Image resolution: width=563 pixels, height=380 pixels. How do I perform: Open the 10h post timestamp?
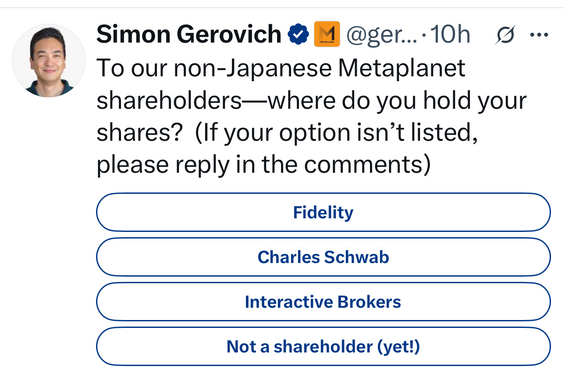click(450, 34)
